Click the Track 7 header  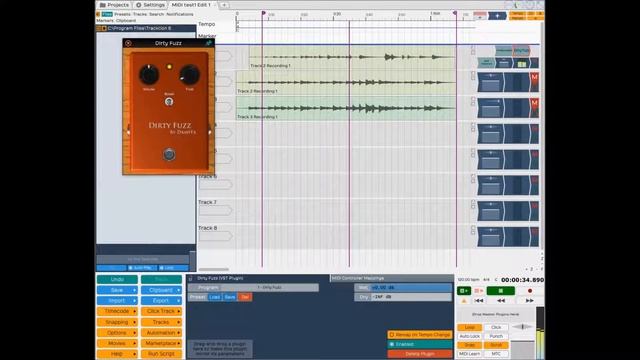(207, 202)
